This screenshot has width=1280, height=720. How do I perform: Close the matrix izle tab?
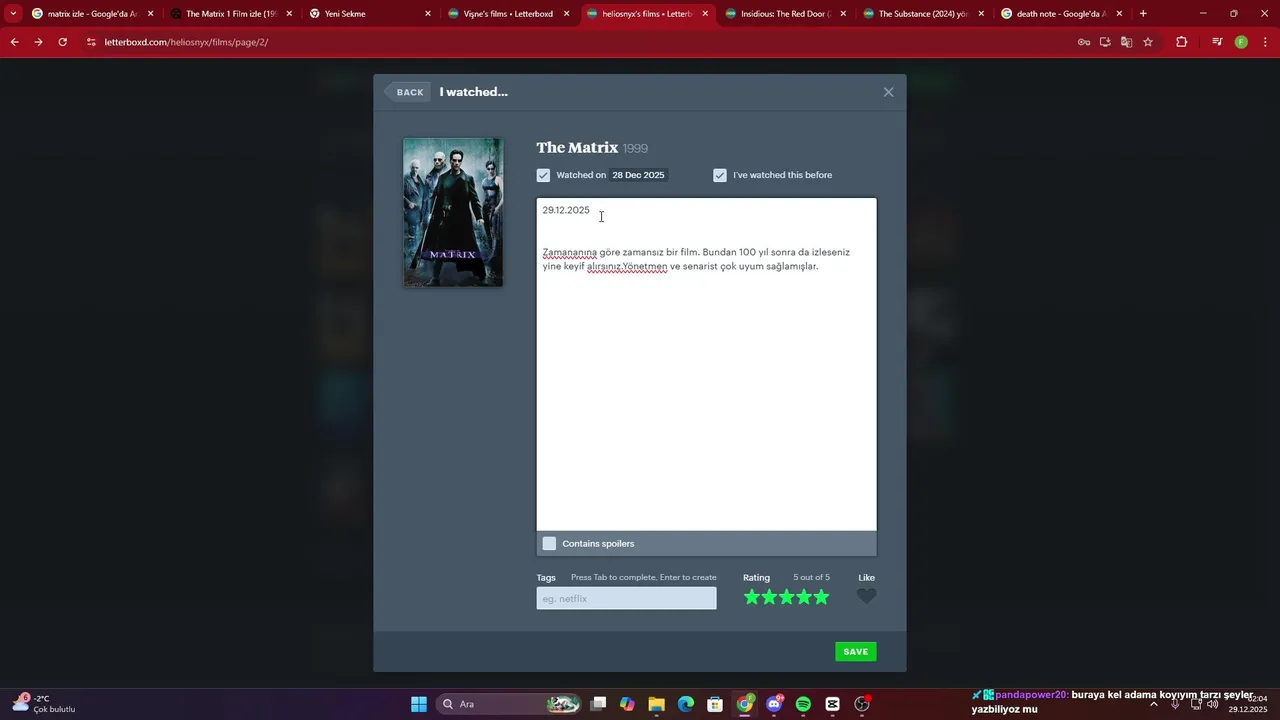[x=151, y=14]
